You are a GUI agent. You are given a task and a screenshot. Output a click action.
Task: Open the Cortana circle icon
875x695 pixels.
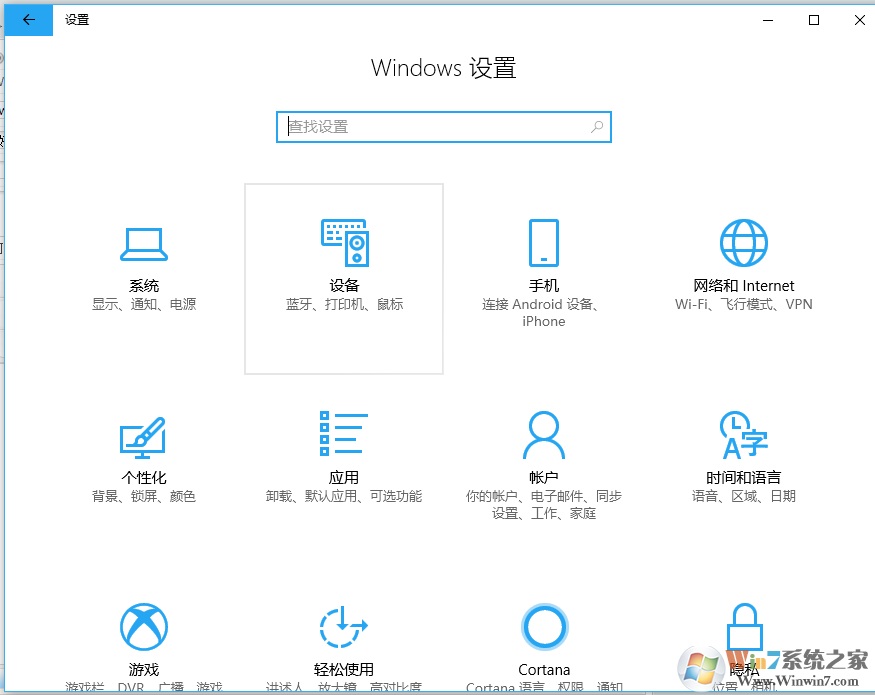[x=544, y=626]
